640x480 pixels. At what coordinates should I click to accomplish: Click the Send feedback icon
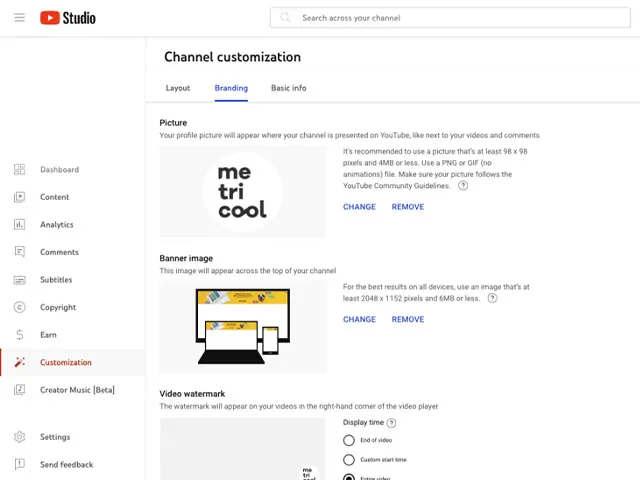19,464
